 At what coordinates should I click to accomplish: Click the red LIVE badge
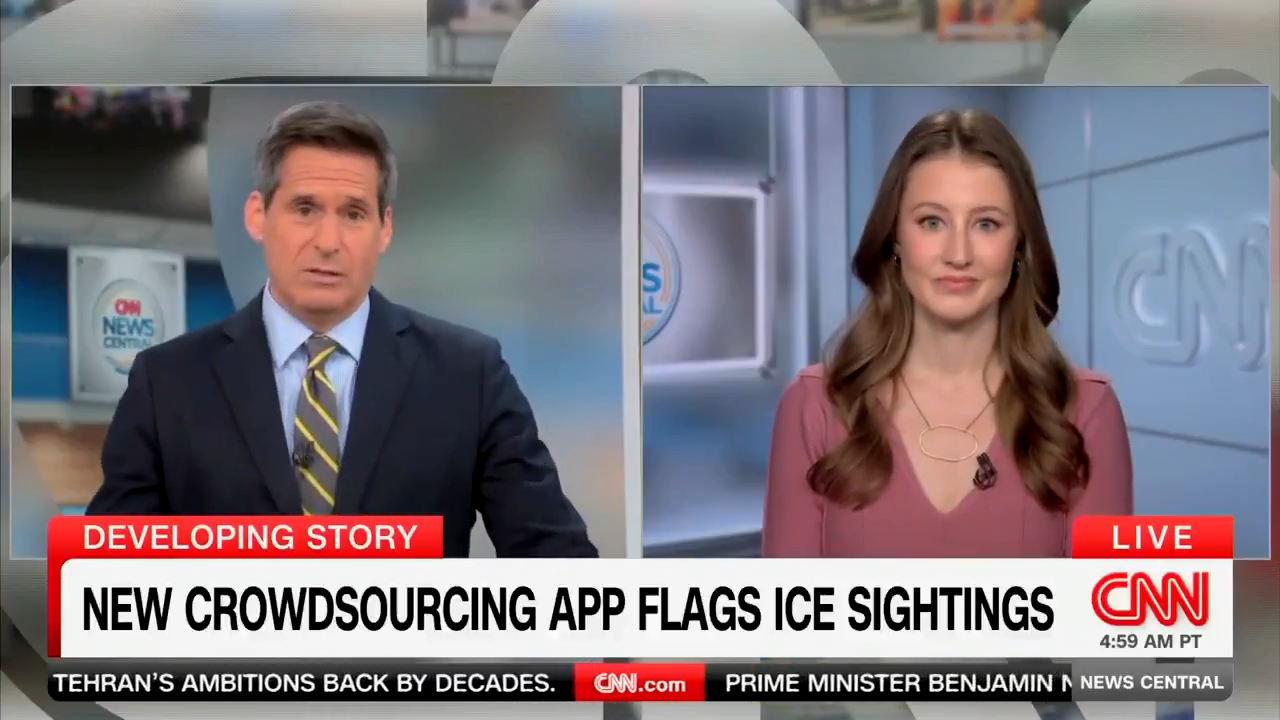click(1151, 537)
